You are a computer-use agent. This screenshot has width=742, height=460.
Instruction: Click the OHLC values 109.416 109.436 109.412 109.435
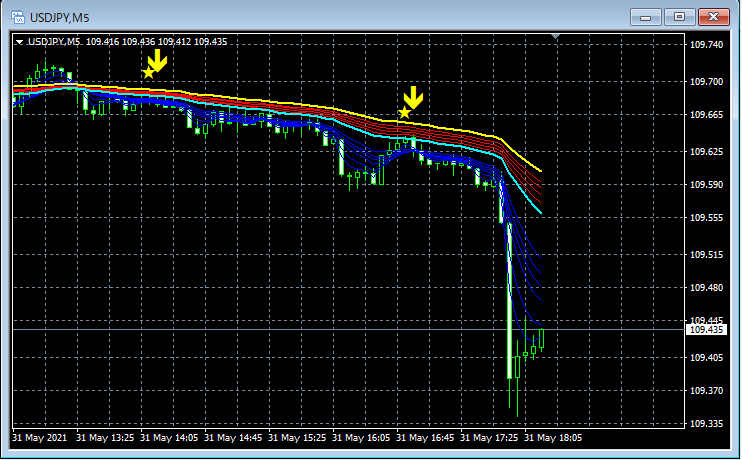point(156,42)
